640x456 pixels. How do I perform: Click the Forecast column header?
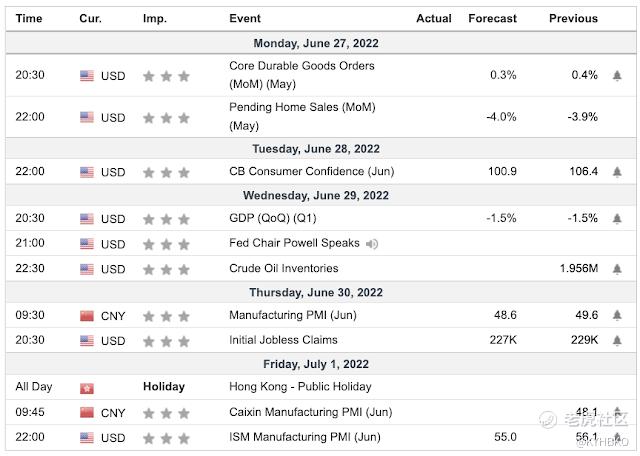point(492,18)
